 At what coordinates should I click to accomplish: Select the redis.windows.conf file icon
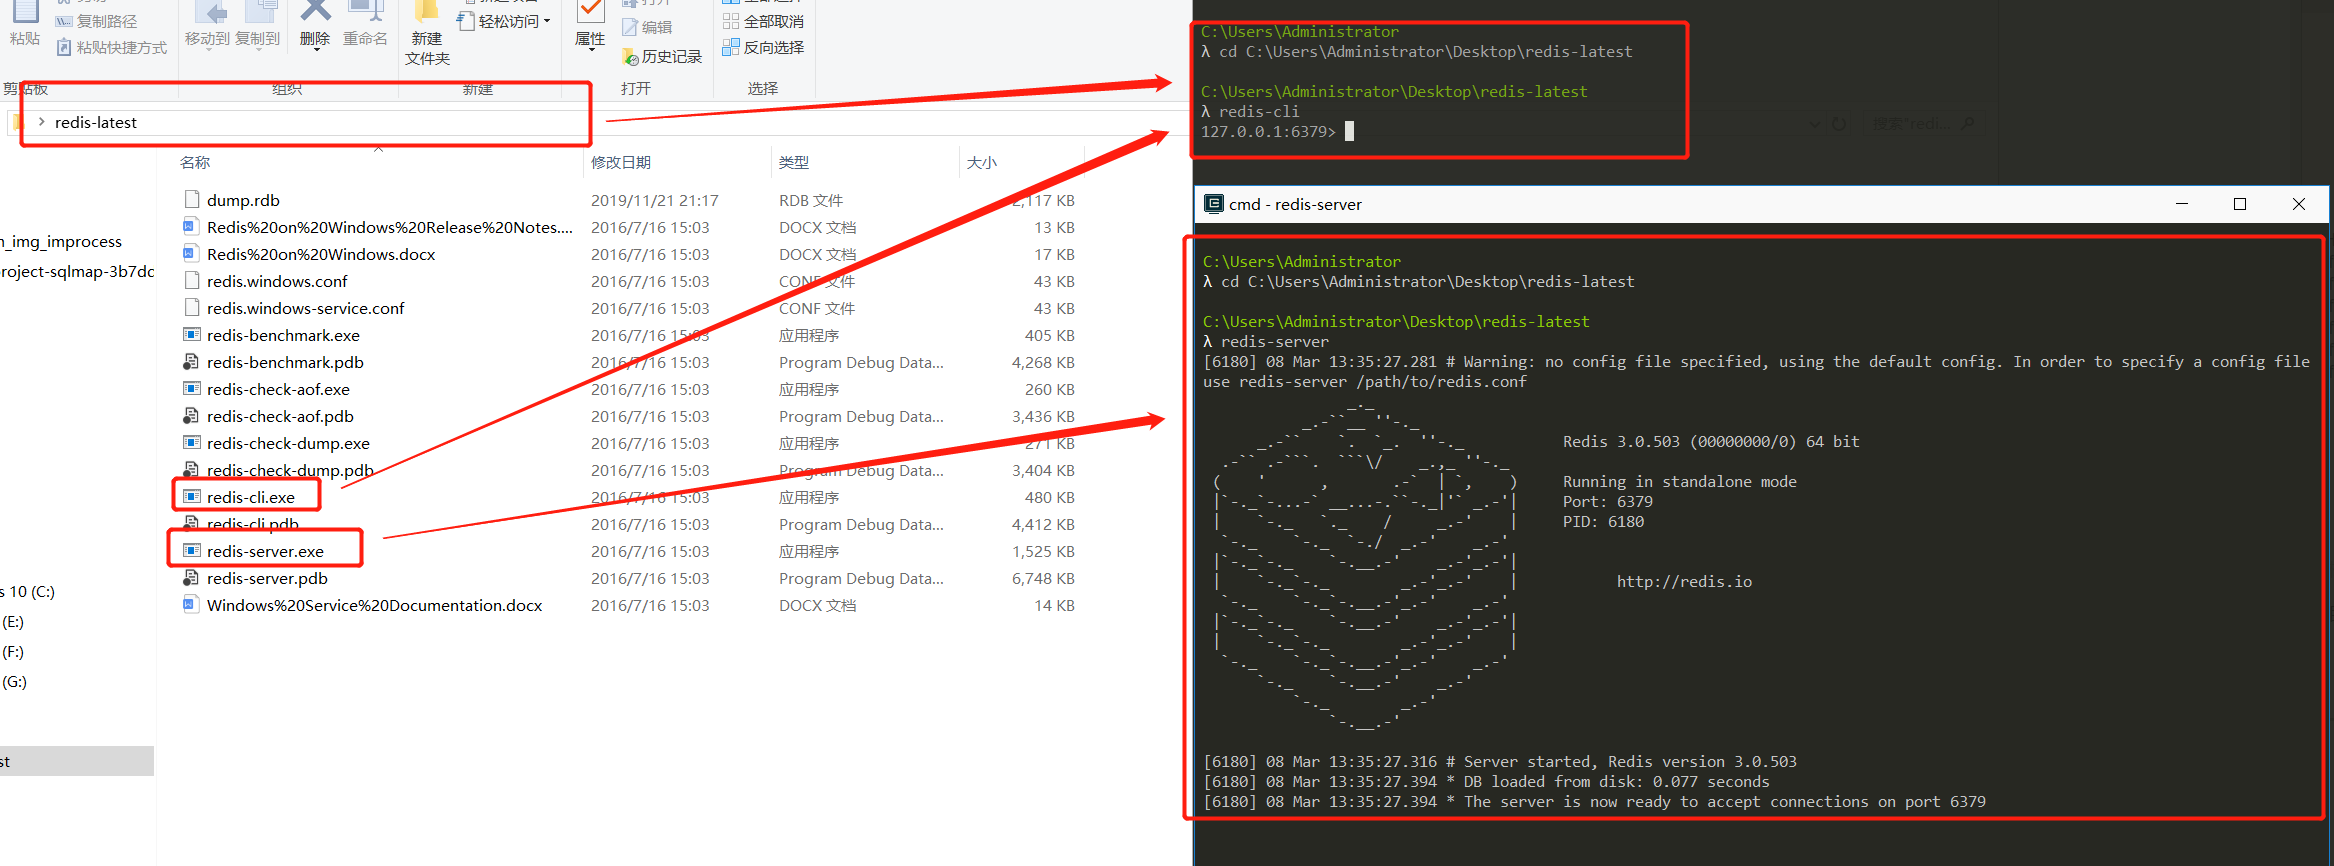(x=192, y=281)
